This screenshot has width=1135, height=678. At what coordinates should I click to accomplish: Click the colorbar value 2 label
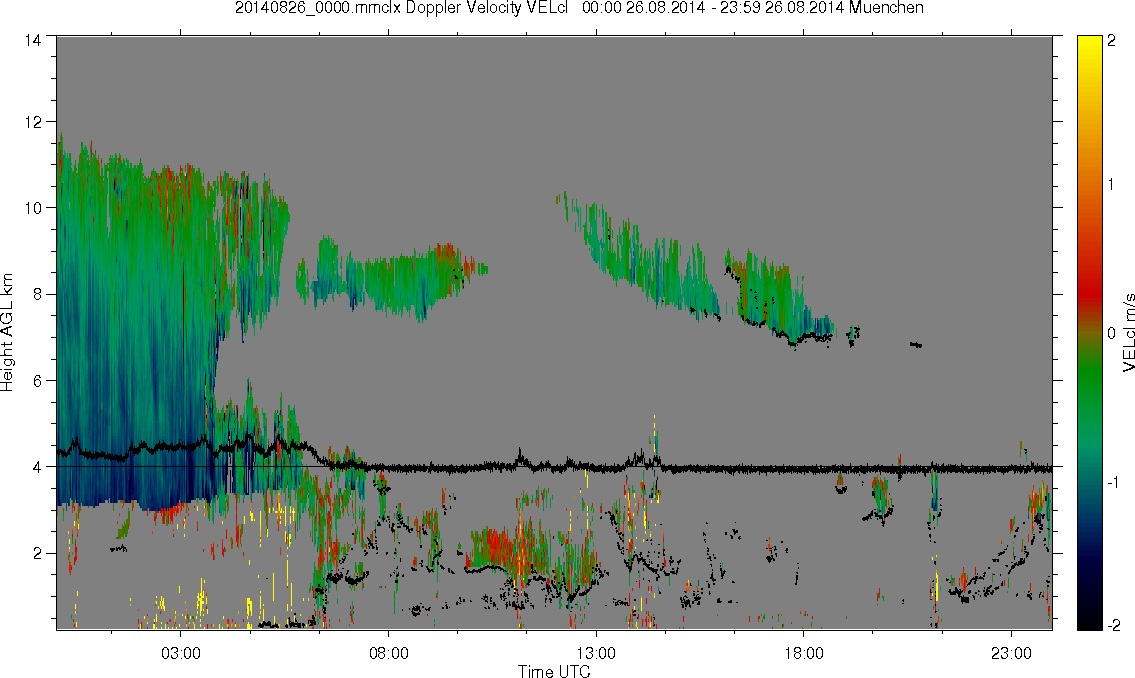point(1112,41)
